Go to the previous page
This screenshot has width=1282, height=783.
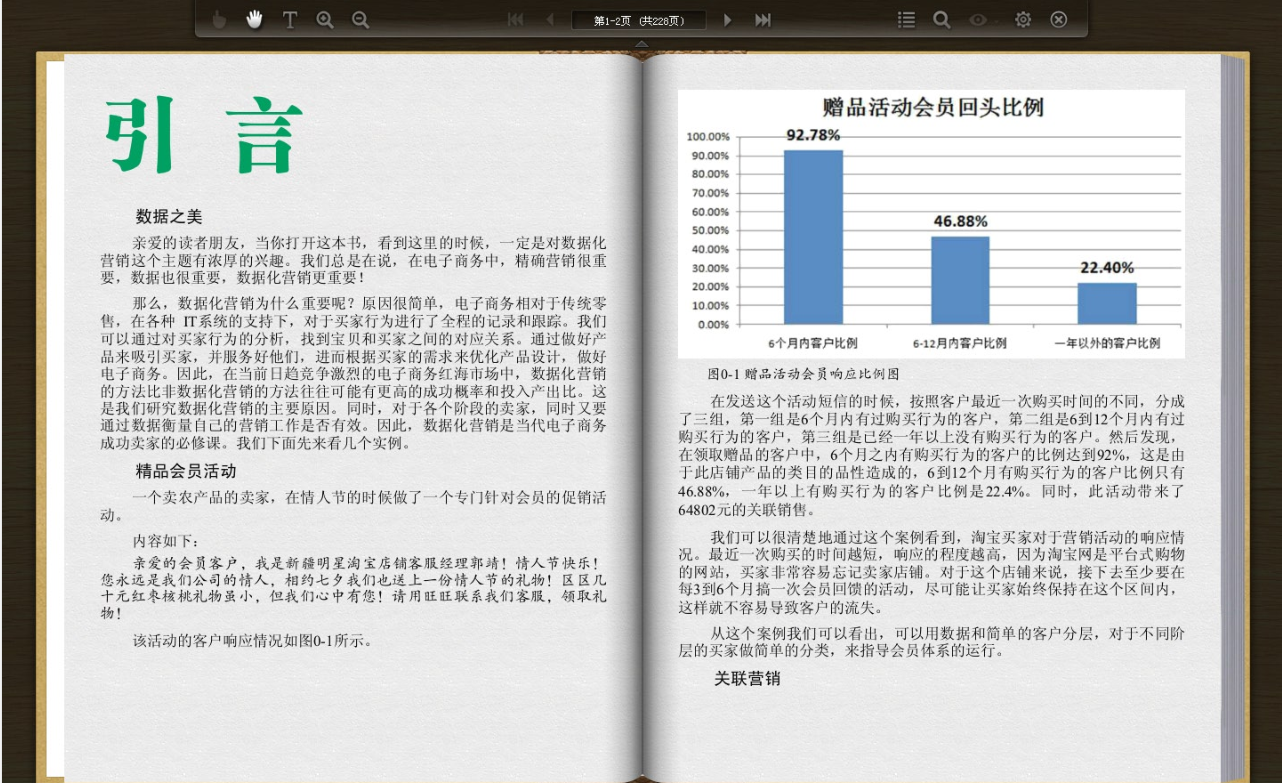tap(549, 19)
